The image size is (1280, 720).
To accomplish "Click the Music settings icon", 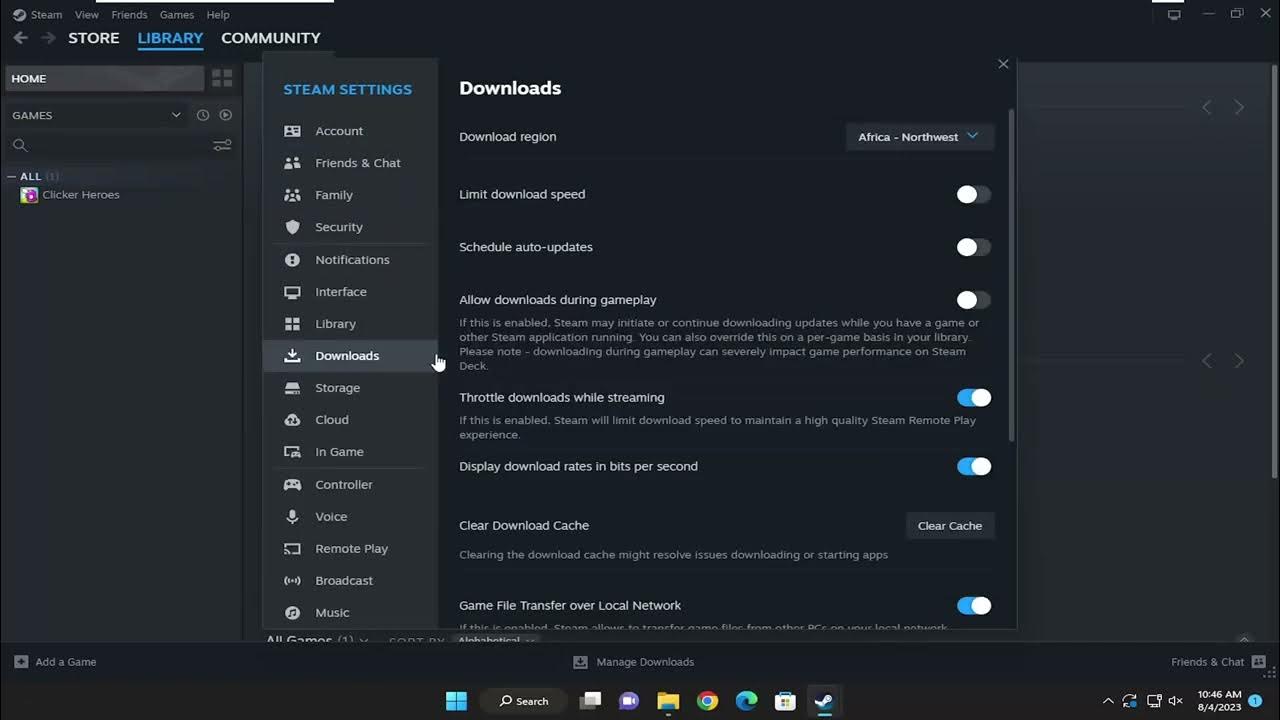I will tap(292, 613).
